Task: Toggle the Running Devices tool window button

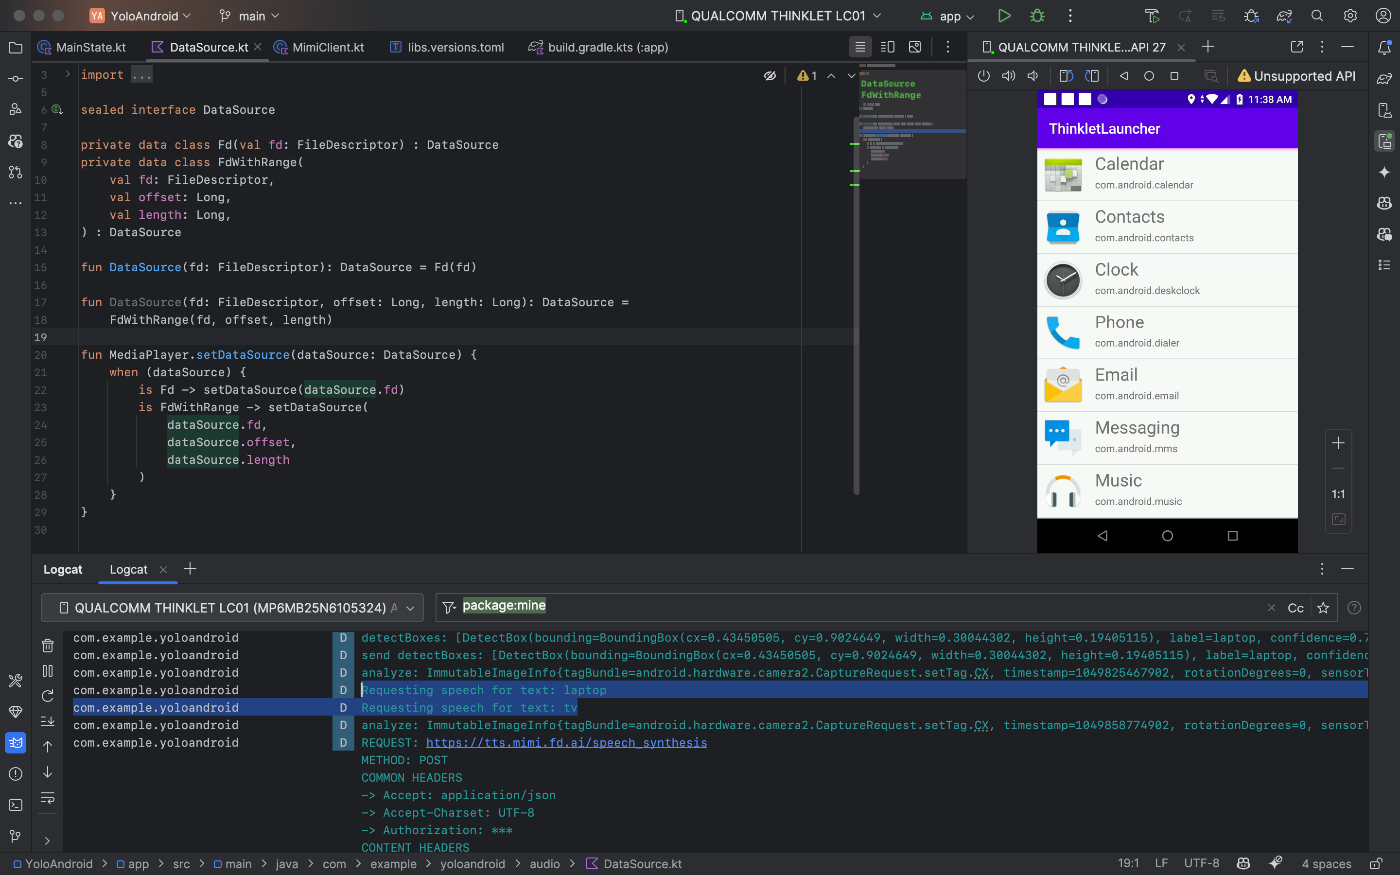Action: coord(1385,141)
